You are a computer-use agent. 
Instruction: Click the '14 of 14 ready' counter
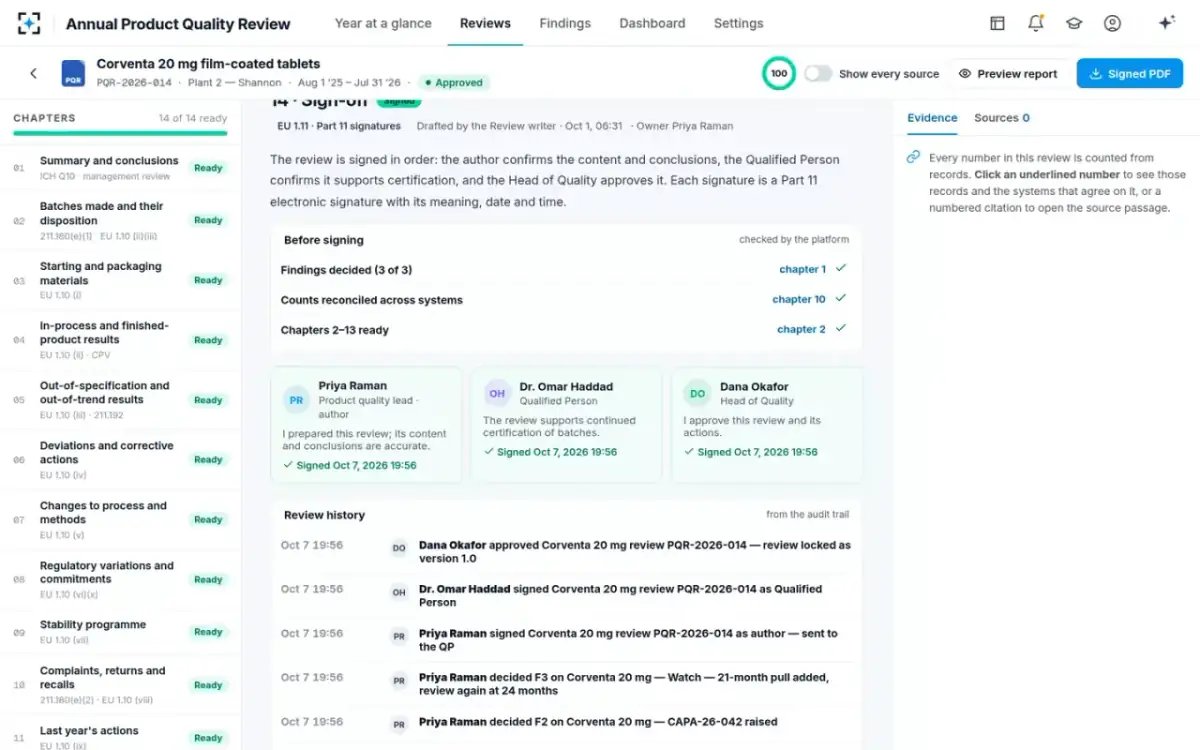click(x=192, y=118)
